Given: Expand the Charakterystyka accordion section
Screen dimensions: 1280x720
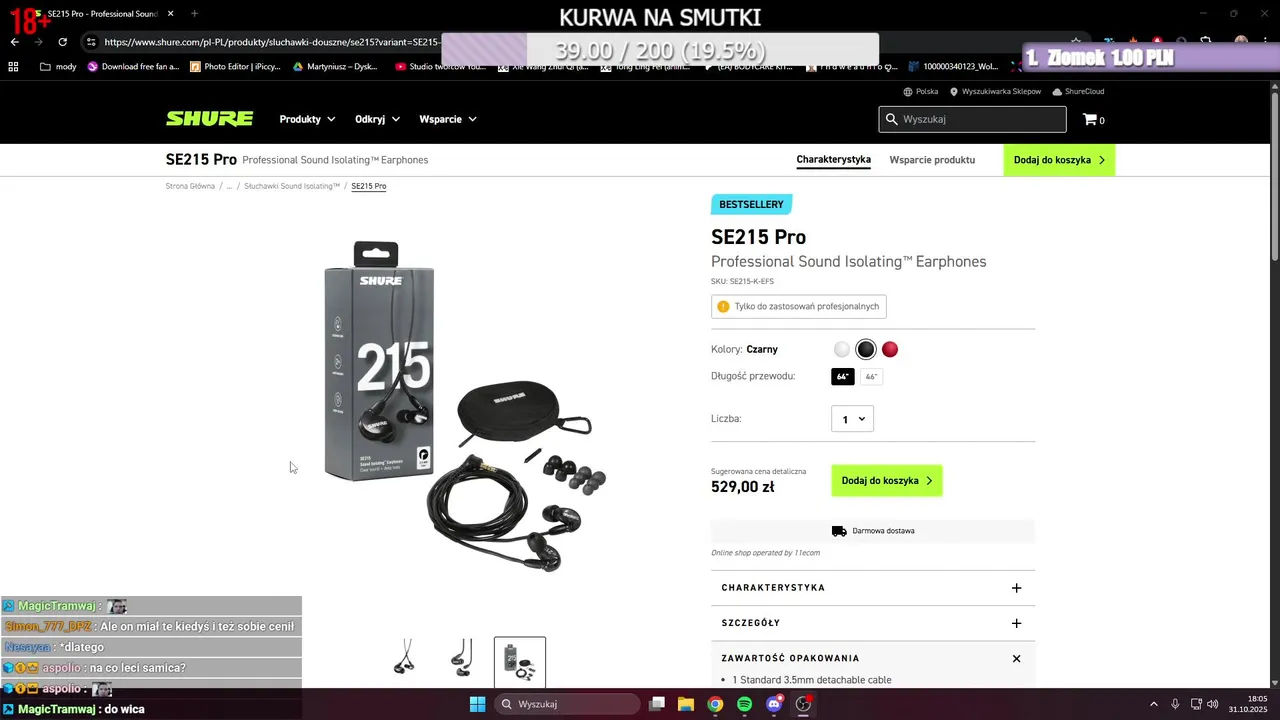Looking at the screenshot, I should 873,588.
